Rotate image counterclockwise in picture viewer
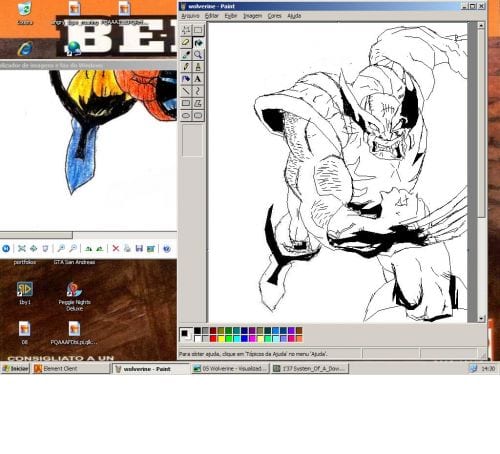500x454 pixels. coord(100,248)
